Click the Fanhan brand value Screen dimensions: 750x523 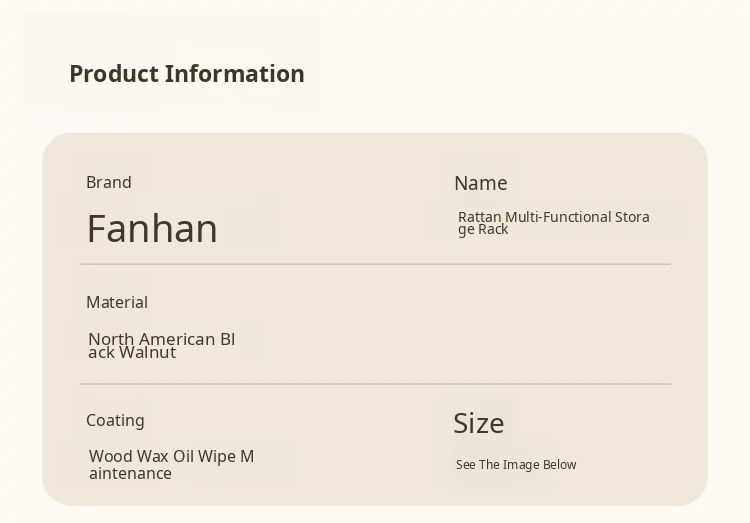(x=152, y=229)
